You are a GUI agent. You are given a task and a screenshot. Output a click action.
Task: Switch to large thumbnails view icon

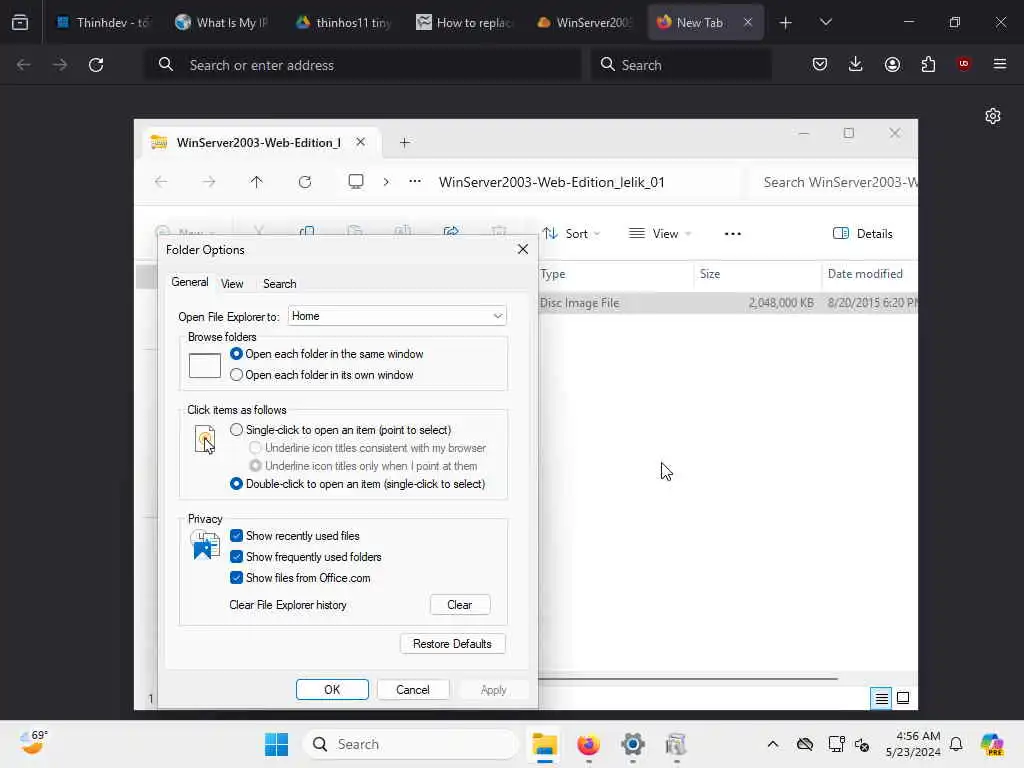(903, 698)
